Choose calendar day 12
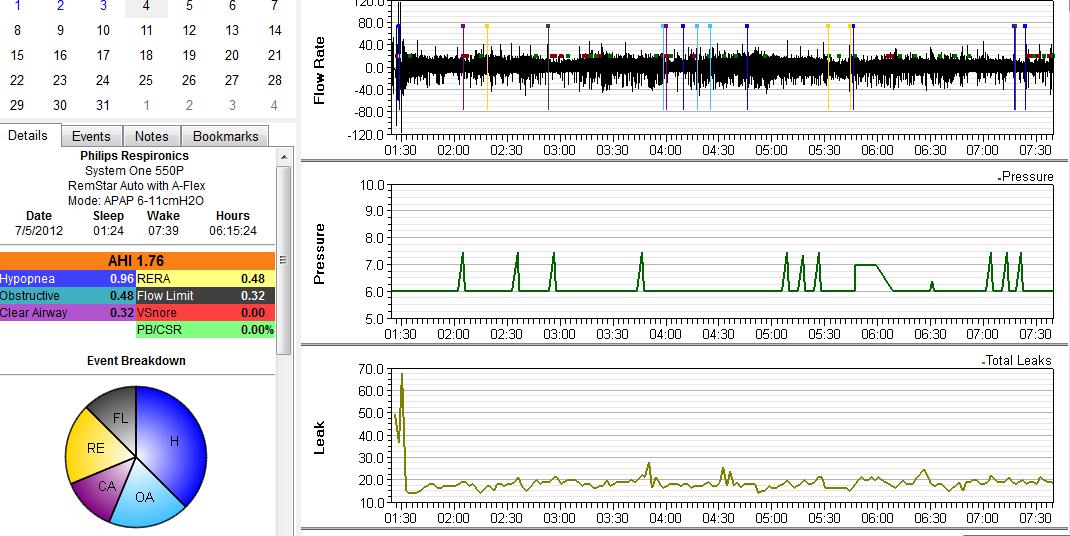The height and width of the screenshot is (536, 1070). click(x=189, y=30)
